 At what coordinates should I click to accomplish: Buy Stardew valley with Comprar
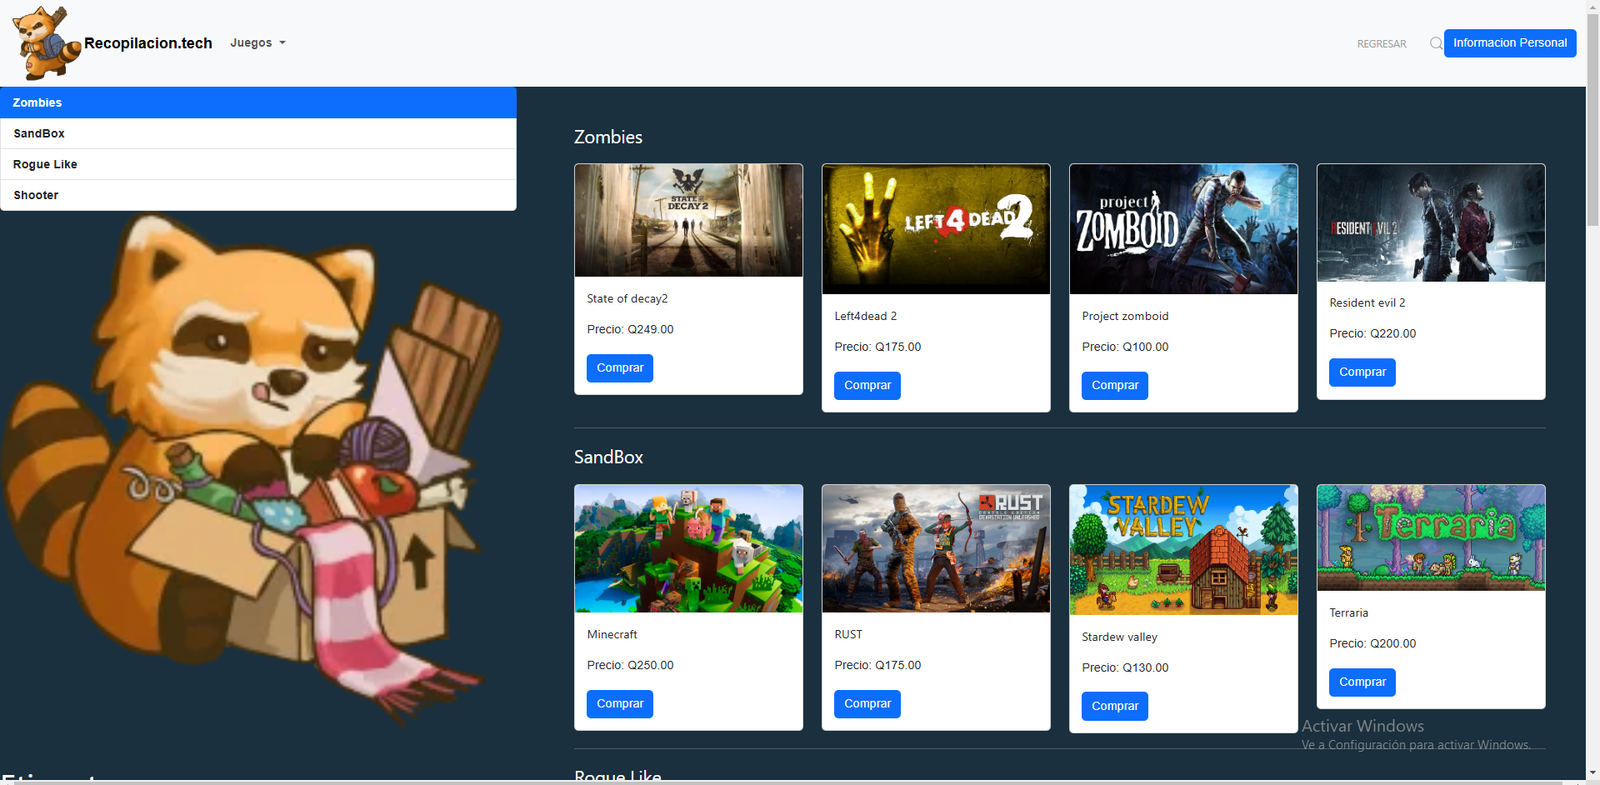(x=1115, y=706)
